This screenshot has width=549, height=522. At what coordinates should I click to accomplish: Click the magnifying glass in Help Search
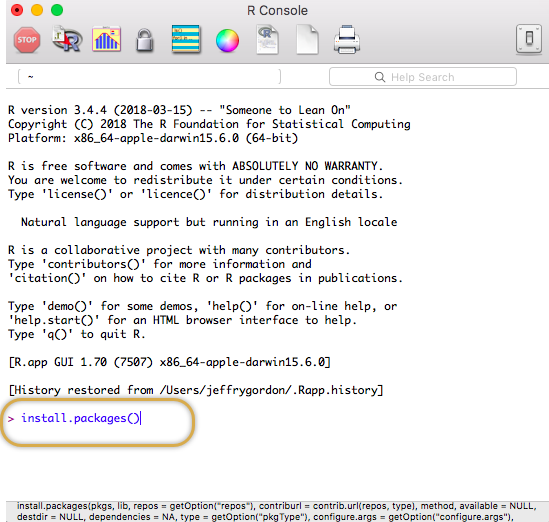[380, 77]
